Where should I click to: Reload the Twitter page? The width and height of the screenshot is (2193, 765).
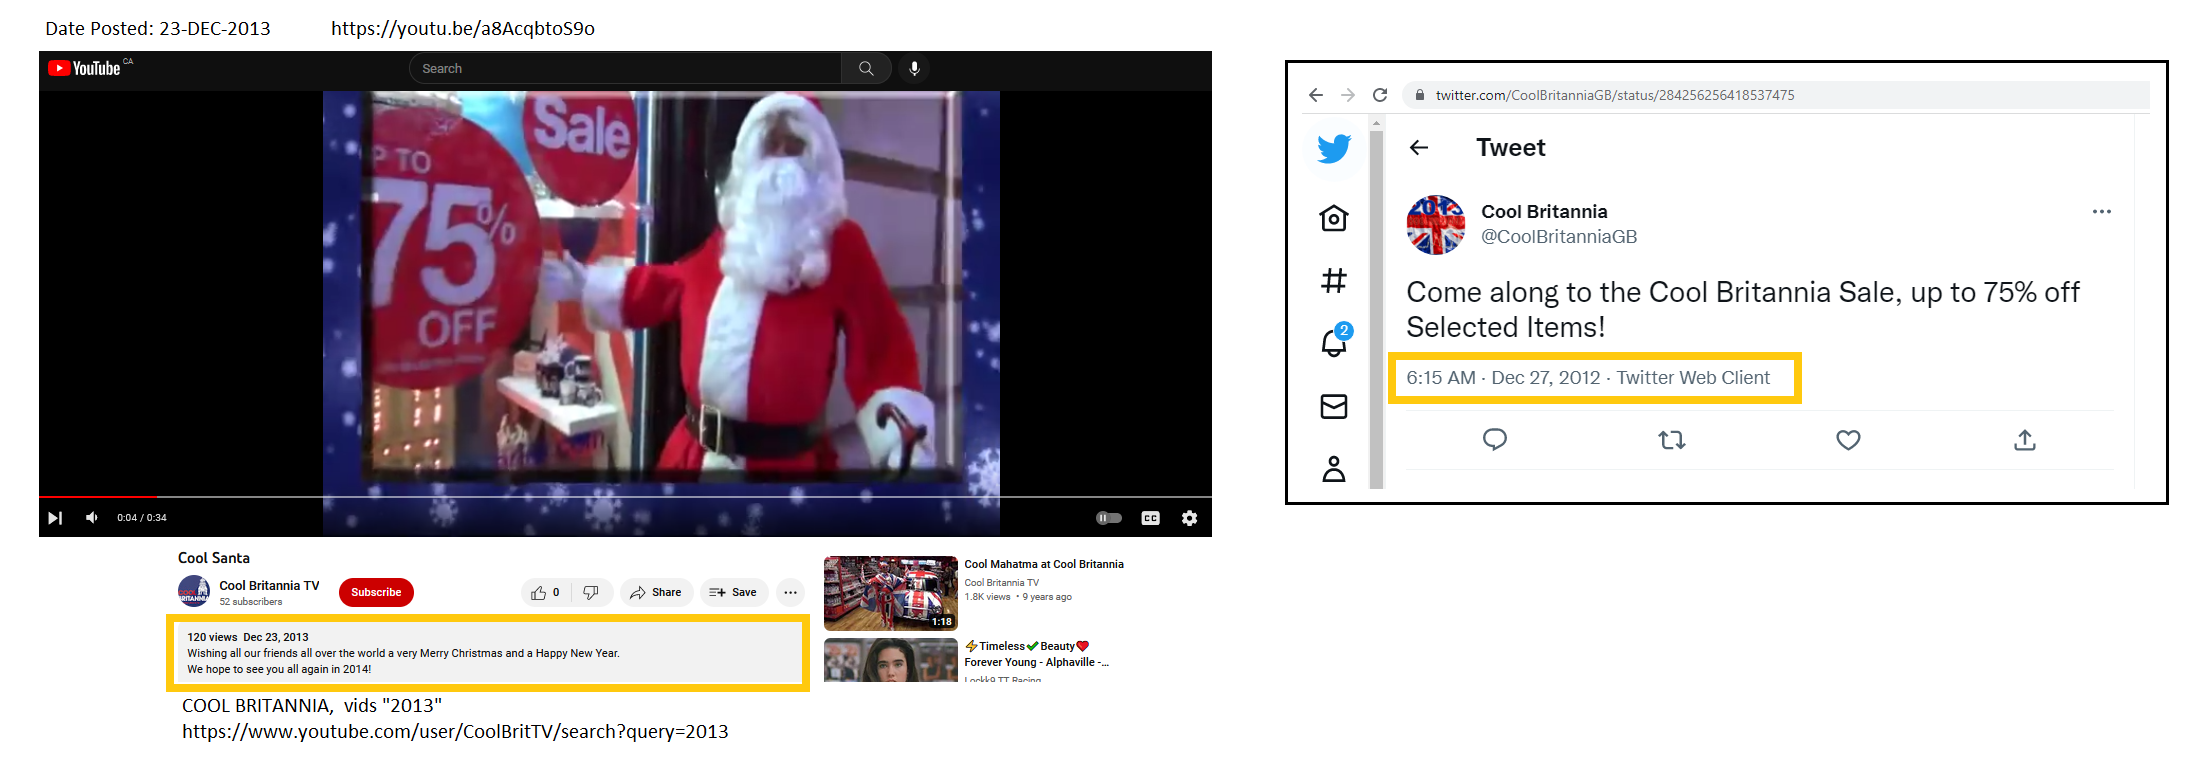click(1380, 95)
